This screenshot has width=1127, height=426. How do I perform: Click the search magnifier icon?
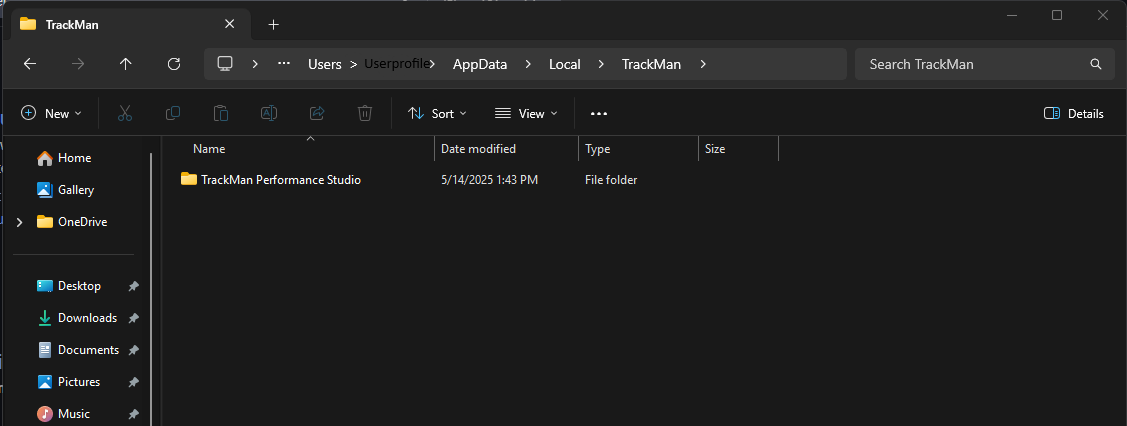tap(1096, 64)
